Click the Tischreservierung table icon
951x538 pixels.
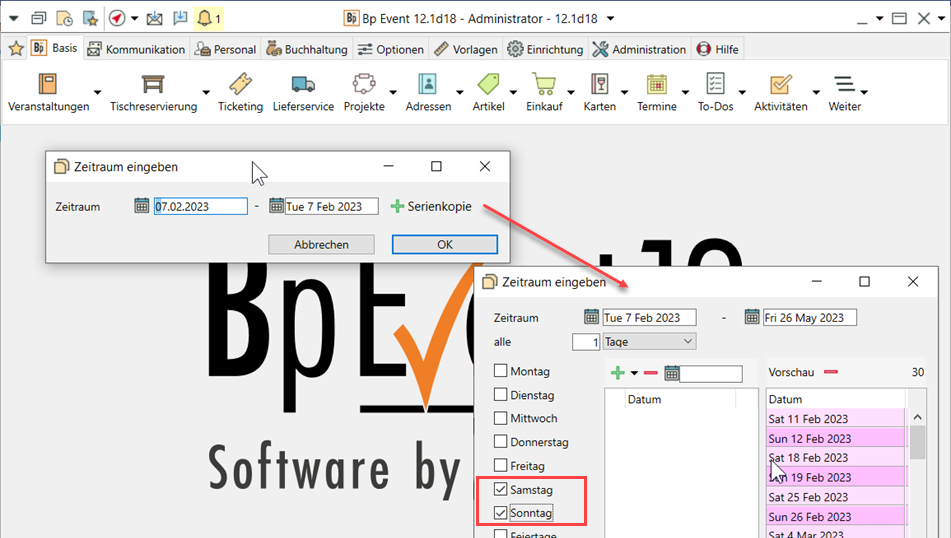pos(153,84)
